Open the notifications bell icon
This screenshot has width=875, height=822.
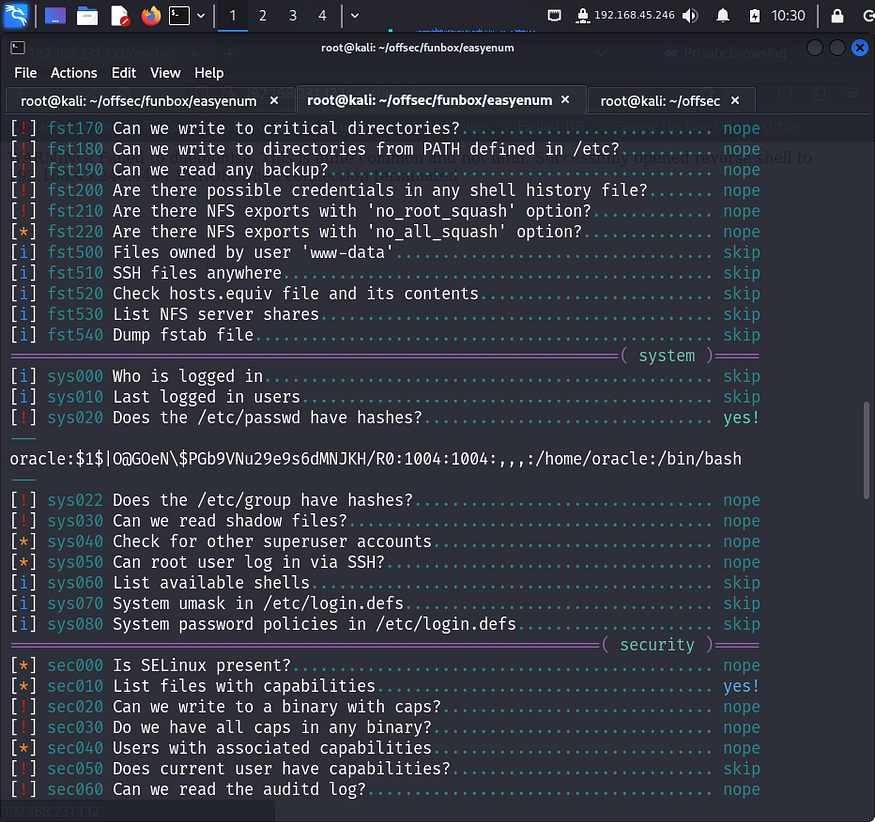pyautogui.click(x=723, y=16)
